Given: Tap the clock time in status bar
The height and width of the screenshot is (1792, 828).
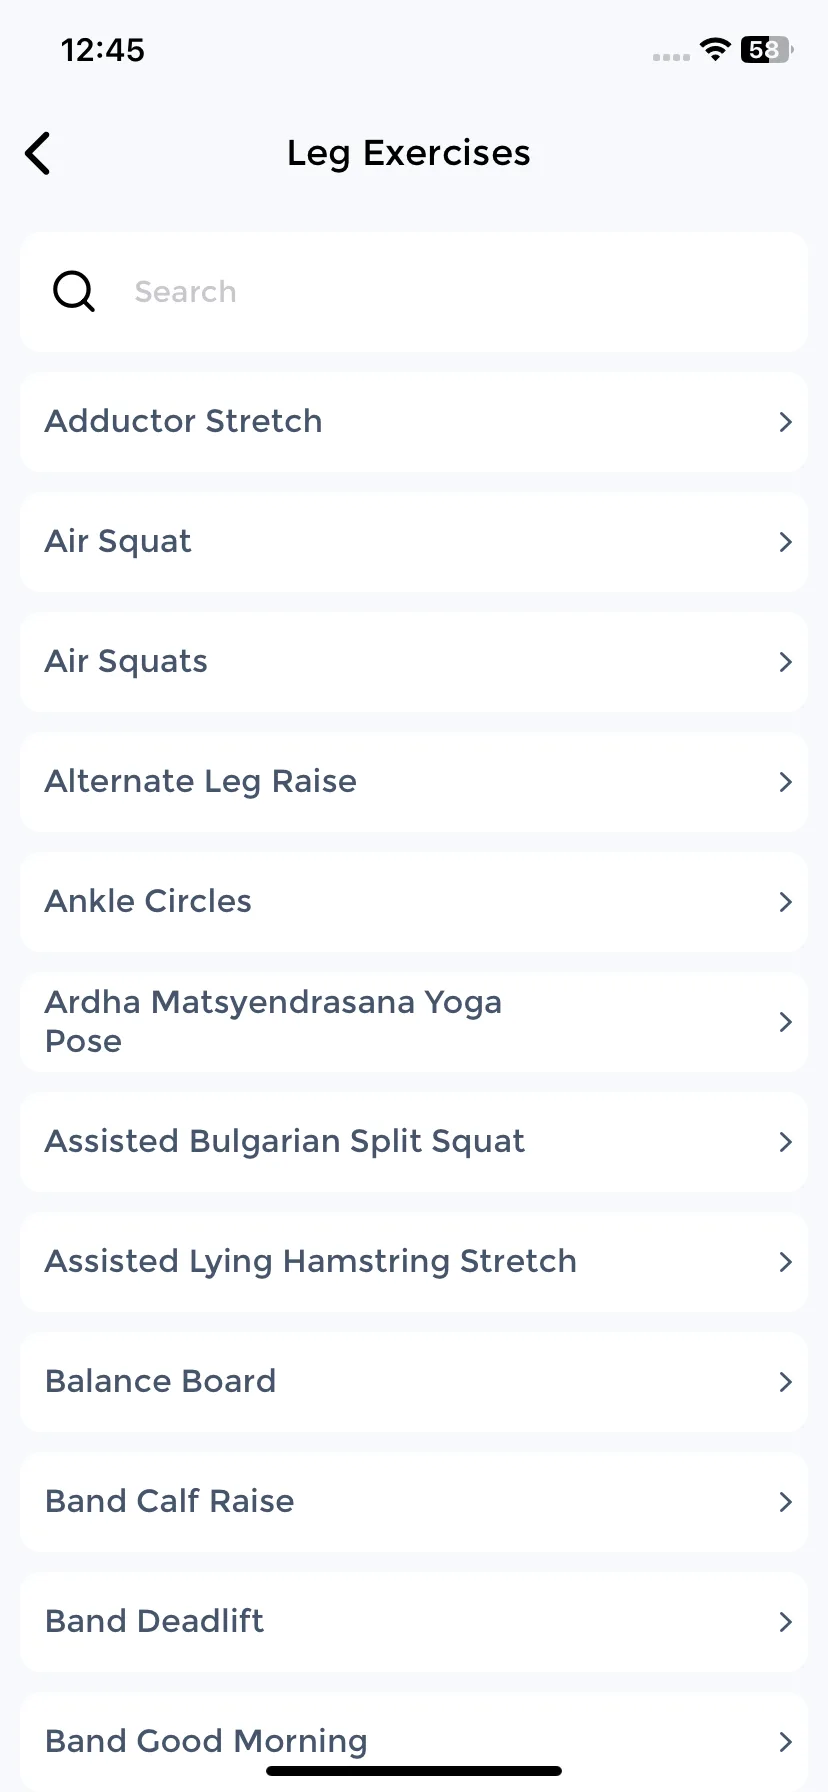Looking at the screenshot, I should (x=103, y=50).
